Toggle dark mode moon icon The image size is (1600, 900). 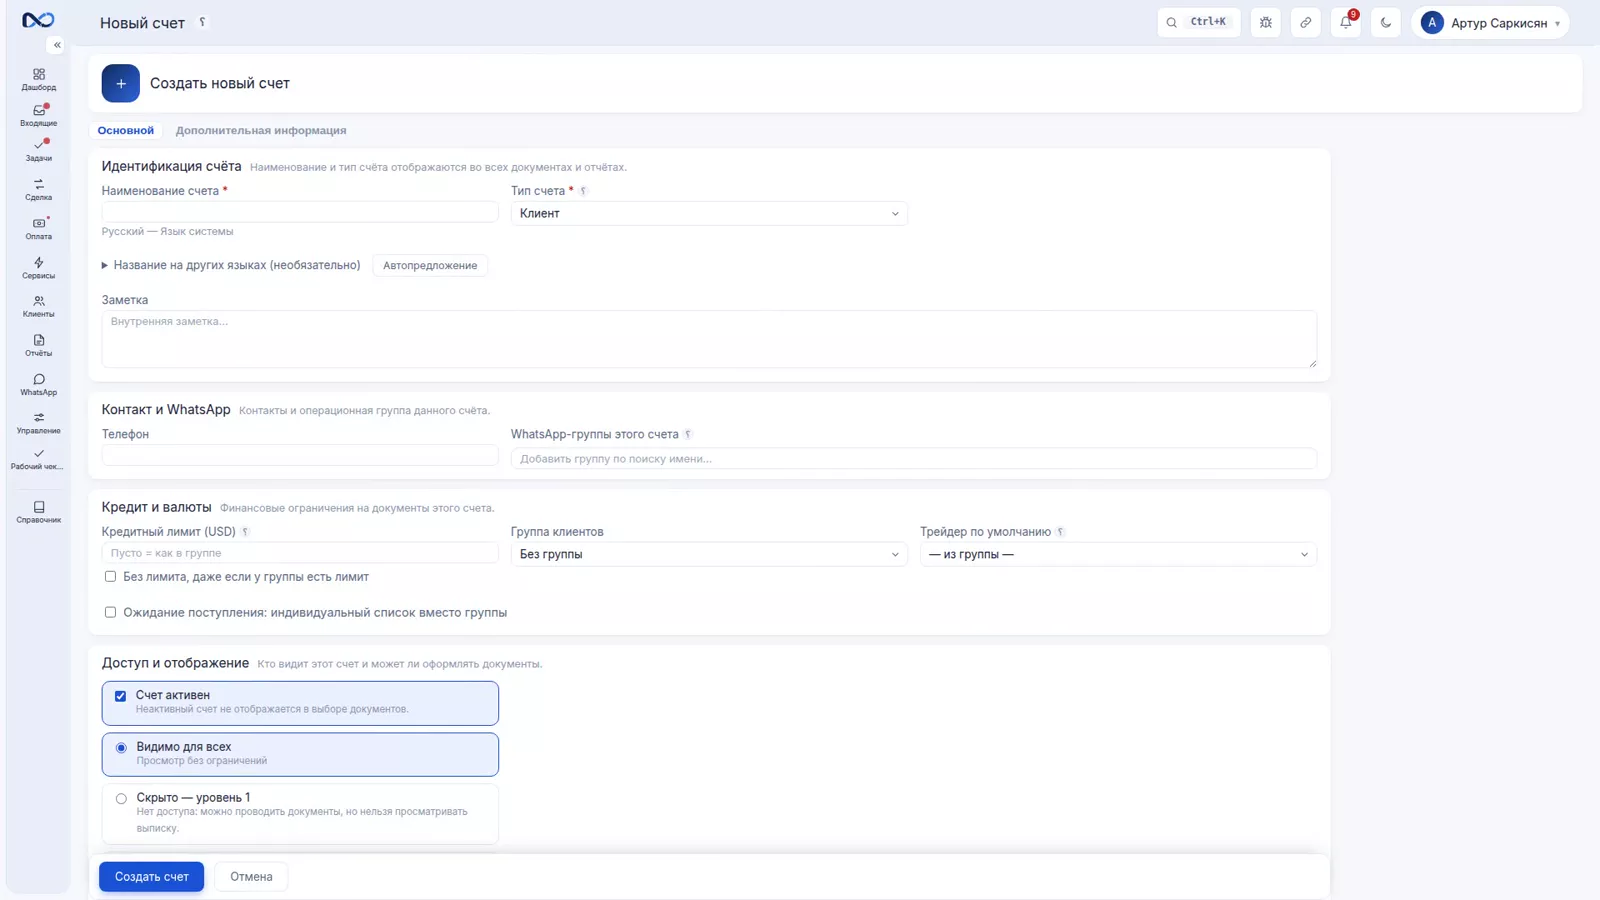pos(1386,22)
